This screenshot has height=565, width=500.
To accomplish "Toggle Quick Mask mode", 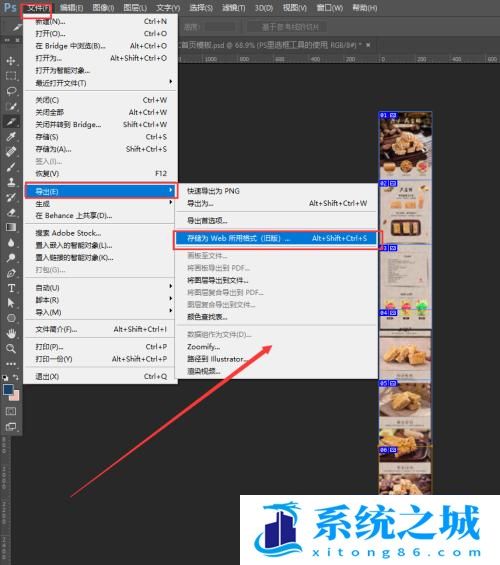I will click(11, 411).
